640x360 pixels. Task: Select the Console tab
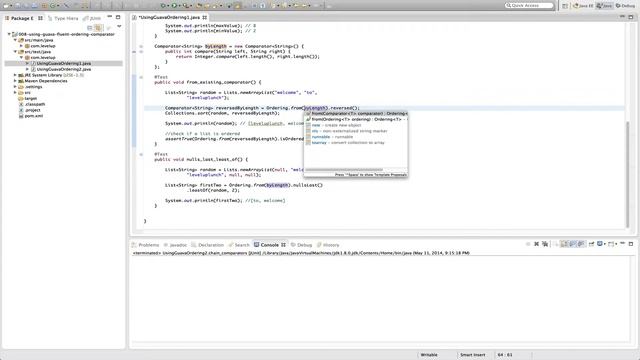(x=269, y=245)
